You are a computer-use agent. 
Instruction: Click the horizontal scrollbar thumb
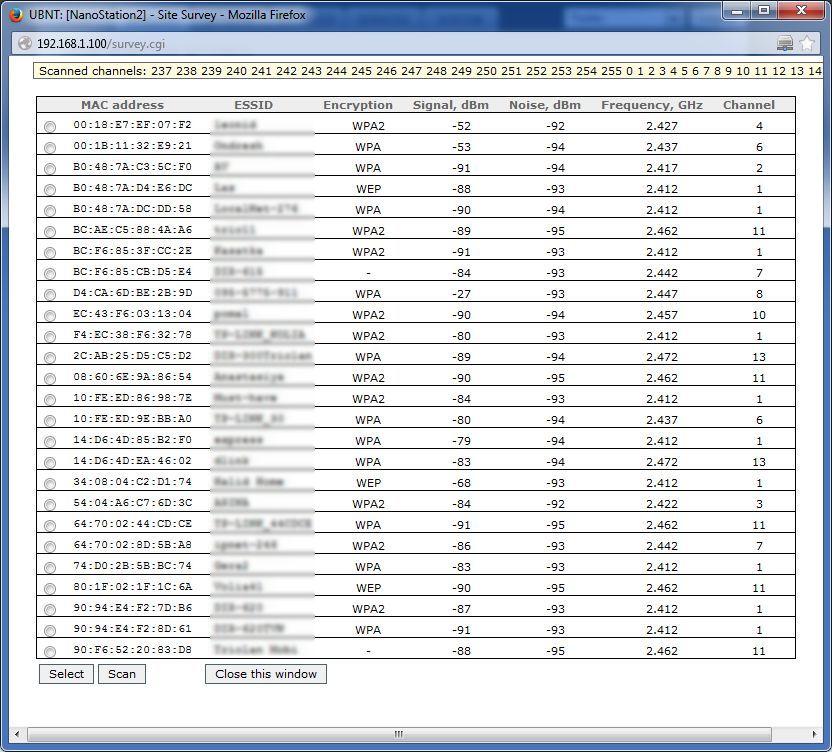[399, 734]
